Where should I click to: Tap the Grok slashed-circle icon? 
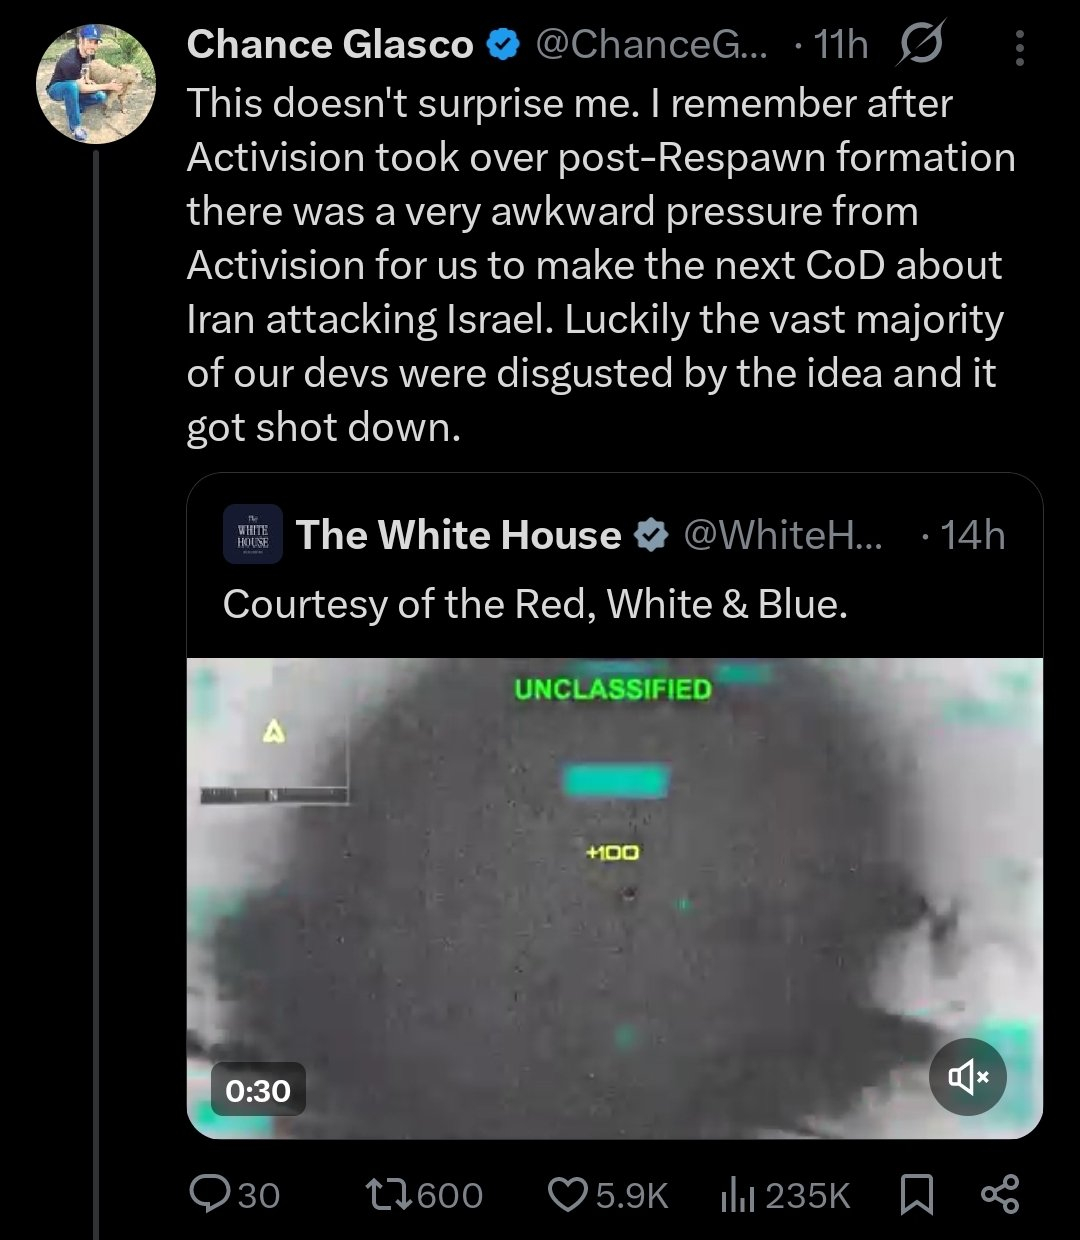921,45
